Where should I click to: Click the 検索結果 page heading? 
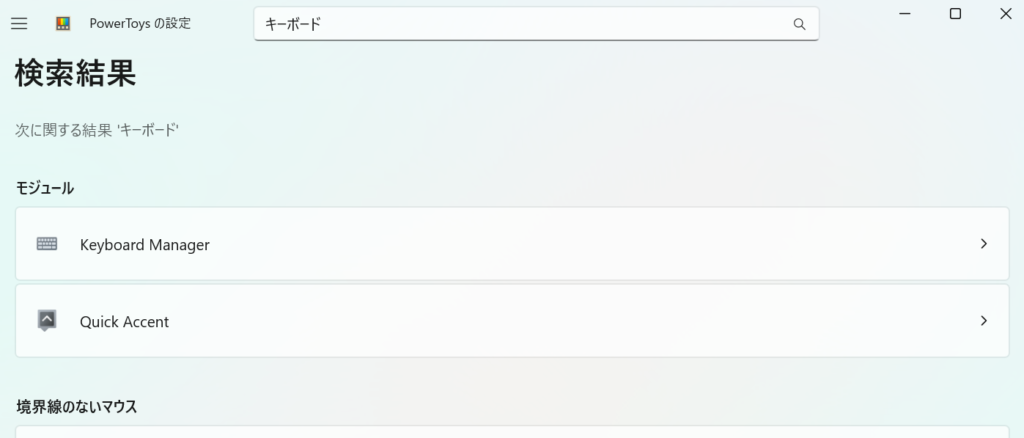point(76,73)
